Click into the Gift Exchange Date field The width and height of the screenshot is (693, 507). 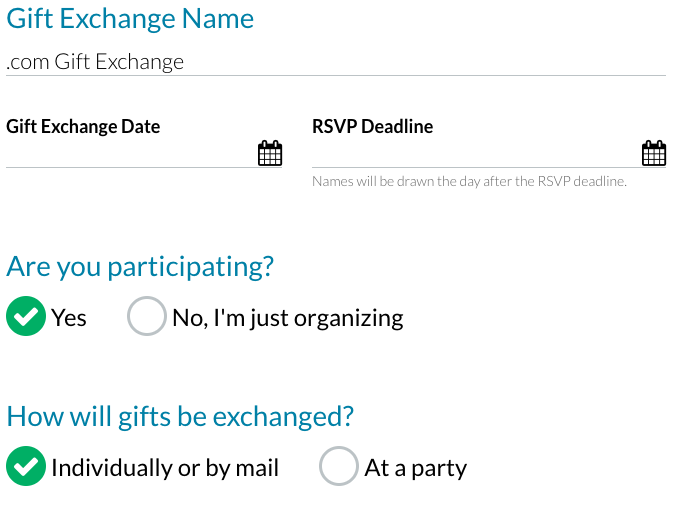coord(130,154)
